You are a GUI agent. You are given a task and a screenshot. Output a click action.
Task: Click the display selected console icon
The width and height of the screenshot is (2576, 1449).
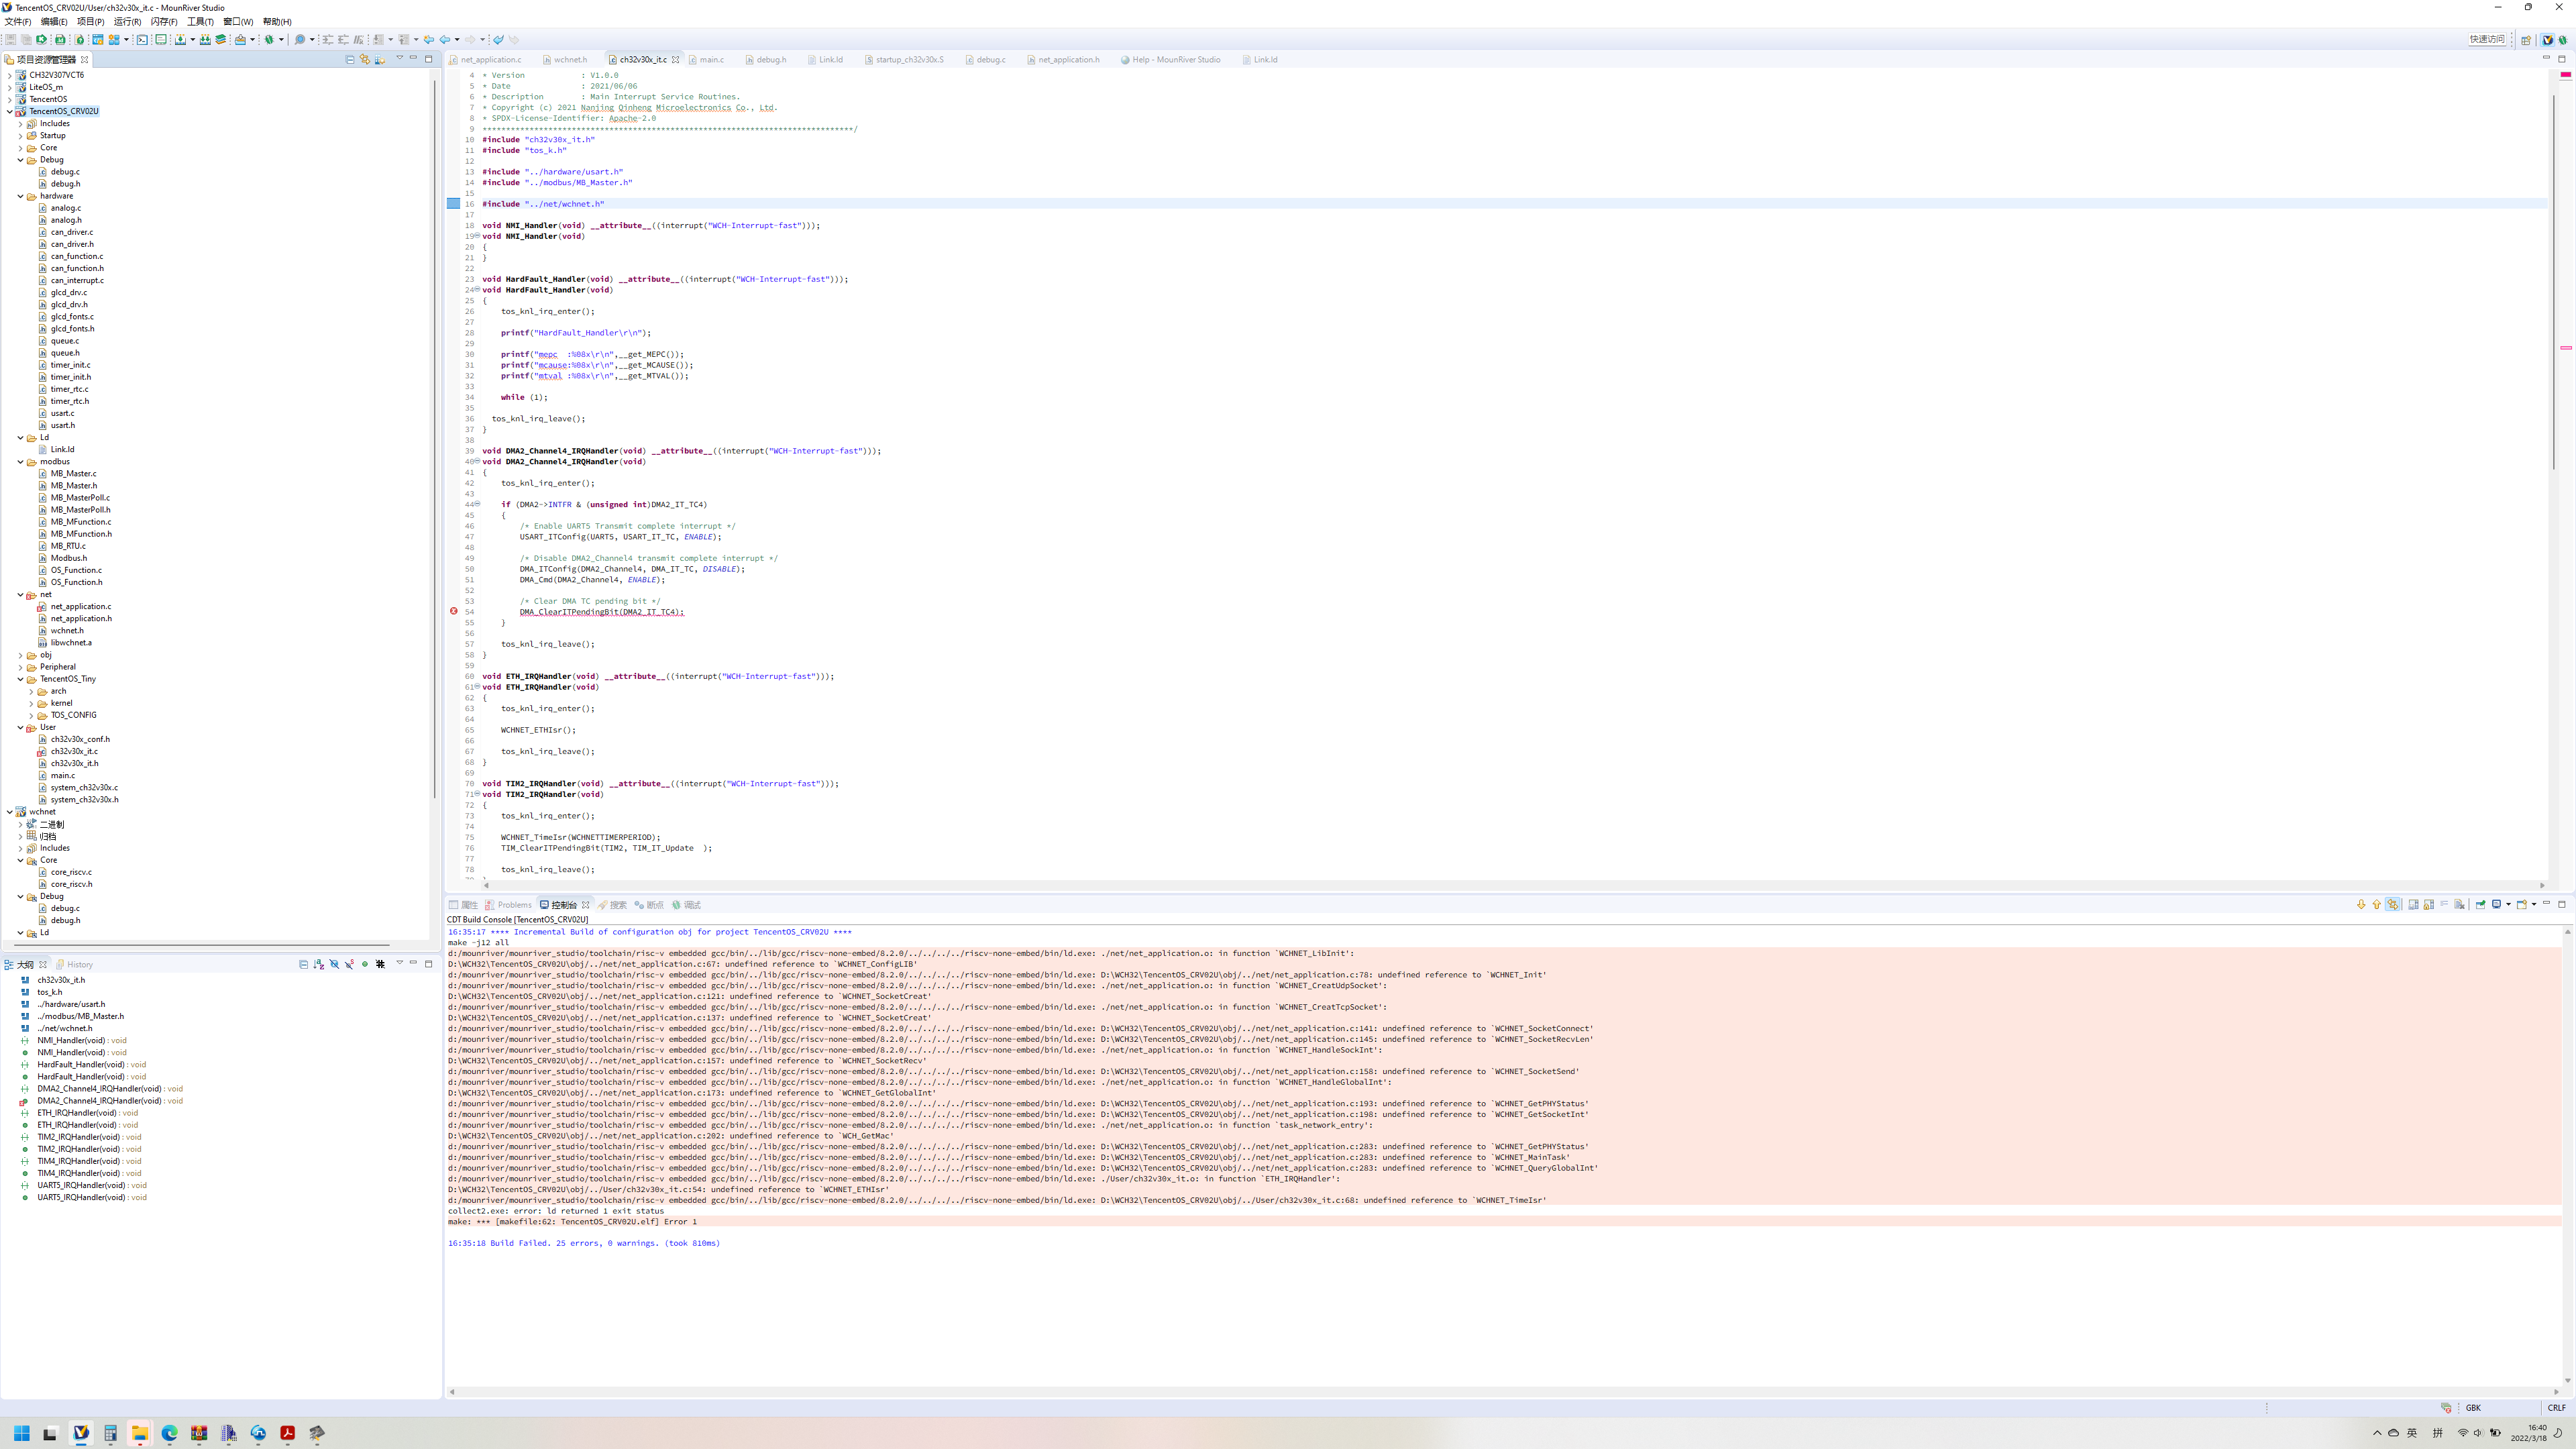2497,904
